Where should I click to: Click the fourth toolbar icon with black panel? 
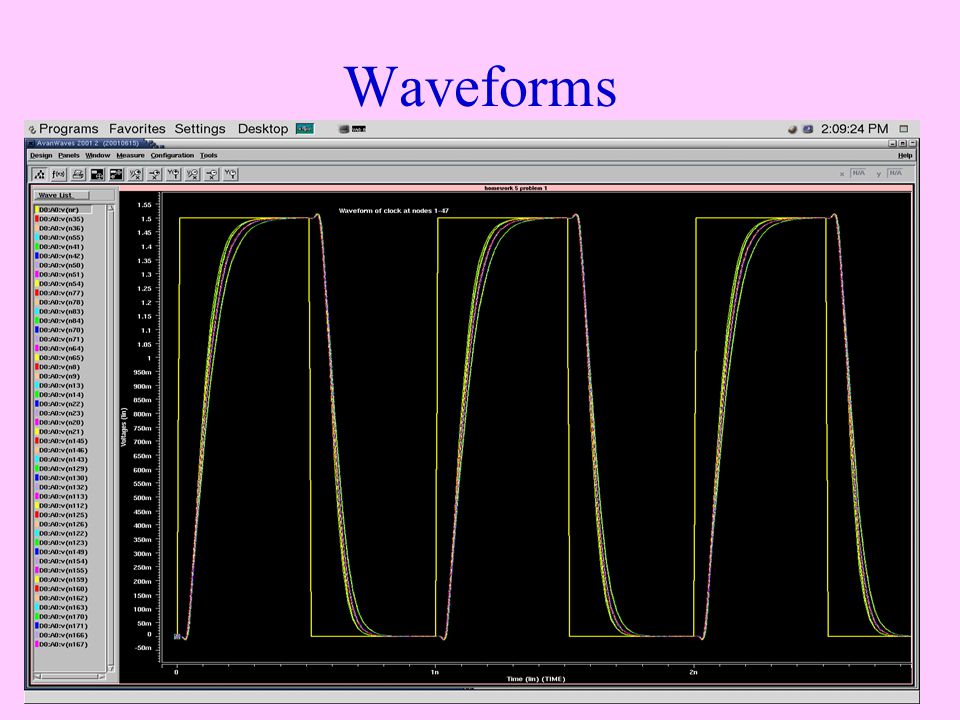(97, 174)
